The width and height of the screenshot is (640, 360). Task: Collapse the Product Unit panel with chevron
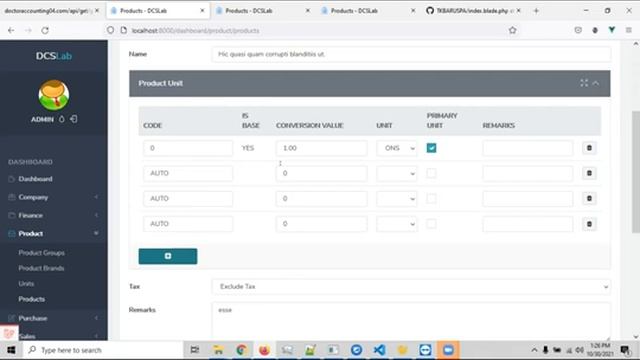[596, 83]
